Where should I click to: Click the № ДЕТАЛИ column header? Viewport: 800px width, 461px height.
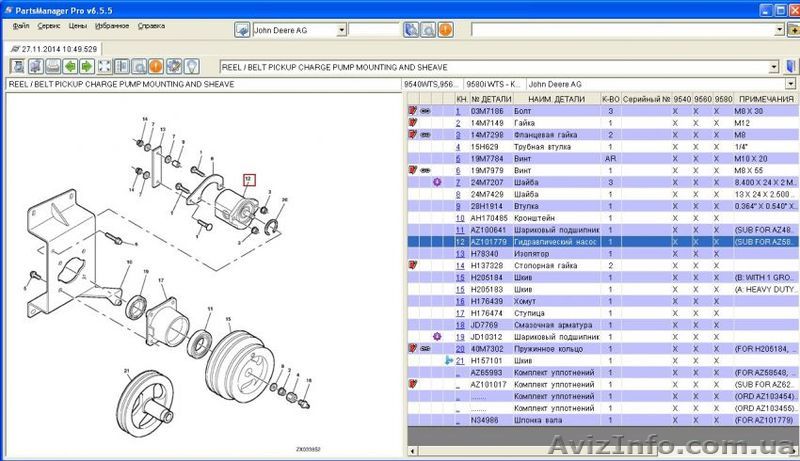tap(491, 100)
